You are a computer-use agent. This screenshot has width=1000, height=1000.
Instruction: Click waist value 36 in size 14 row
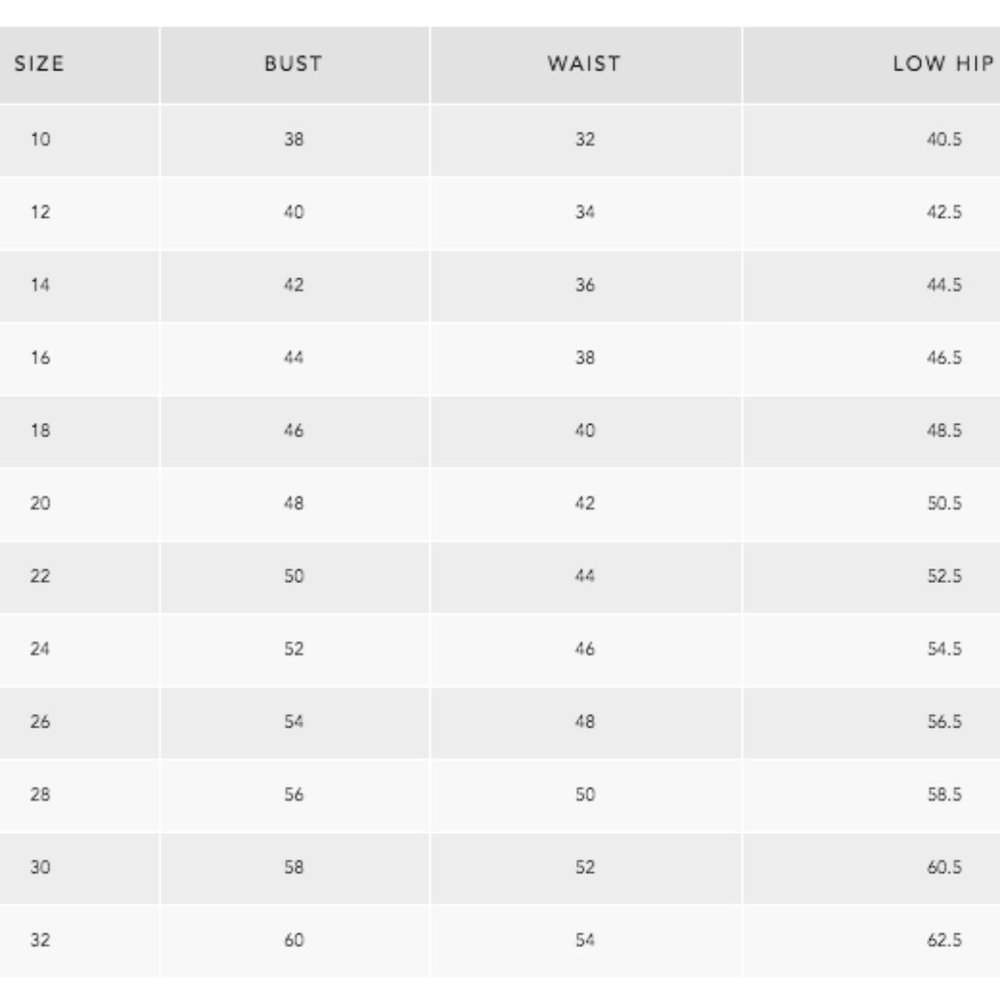[585, 284]
